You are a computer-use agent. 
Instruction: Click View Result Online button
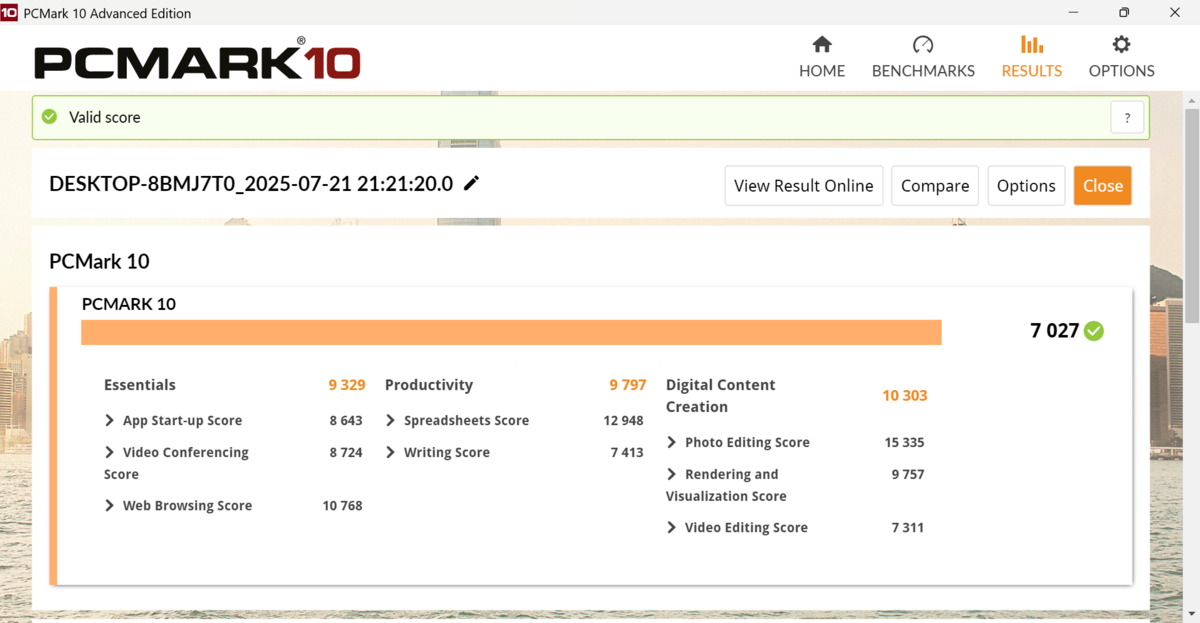click(x=804, y=185)
